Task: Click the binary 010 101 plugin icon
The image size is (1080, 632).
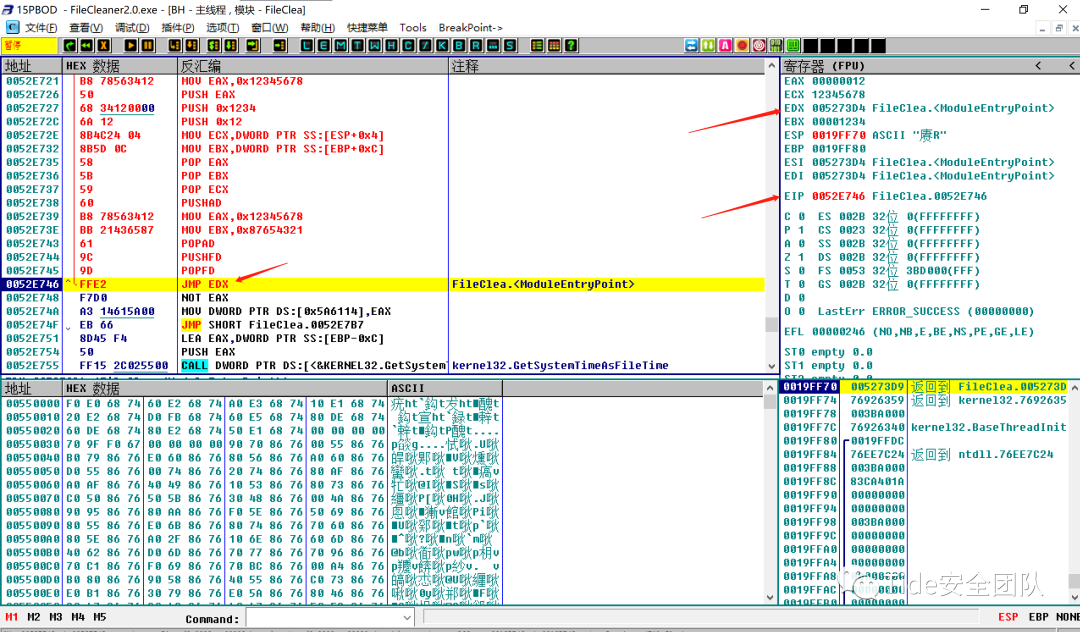Action: 776,45
